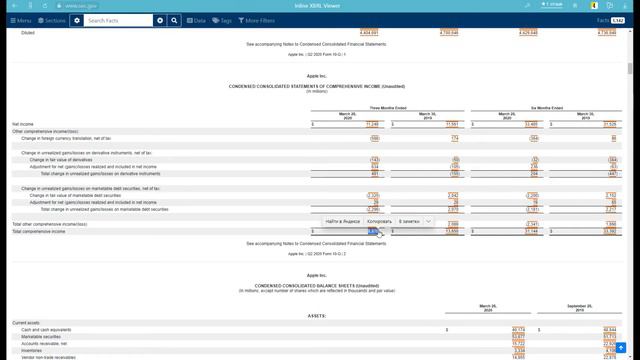Select Diluted shares fact in last column
The width and height of the screenshot is (640, 360).
click(607, 33)
